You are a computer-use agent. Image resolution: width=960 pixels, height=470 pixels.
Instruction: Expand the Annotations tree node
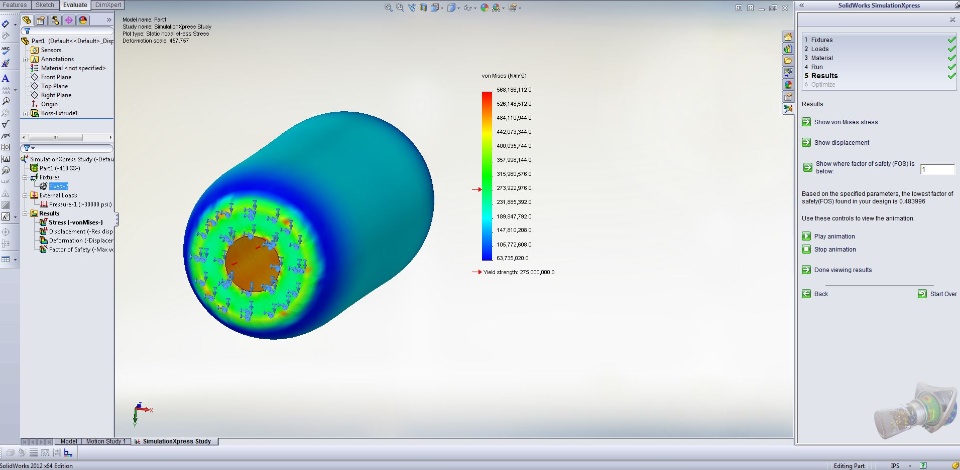click(x=25, y=59)
